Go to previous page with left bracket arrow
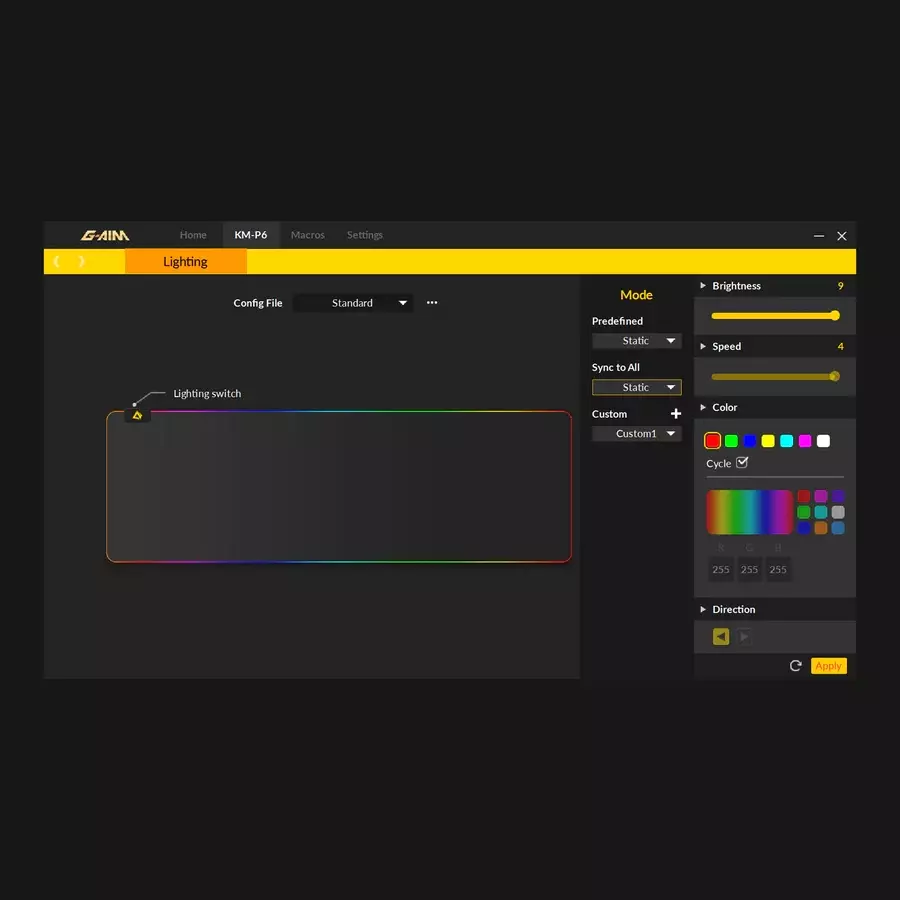The width and height of the screenshot is (900, 900). (x=57, y=261)
